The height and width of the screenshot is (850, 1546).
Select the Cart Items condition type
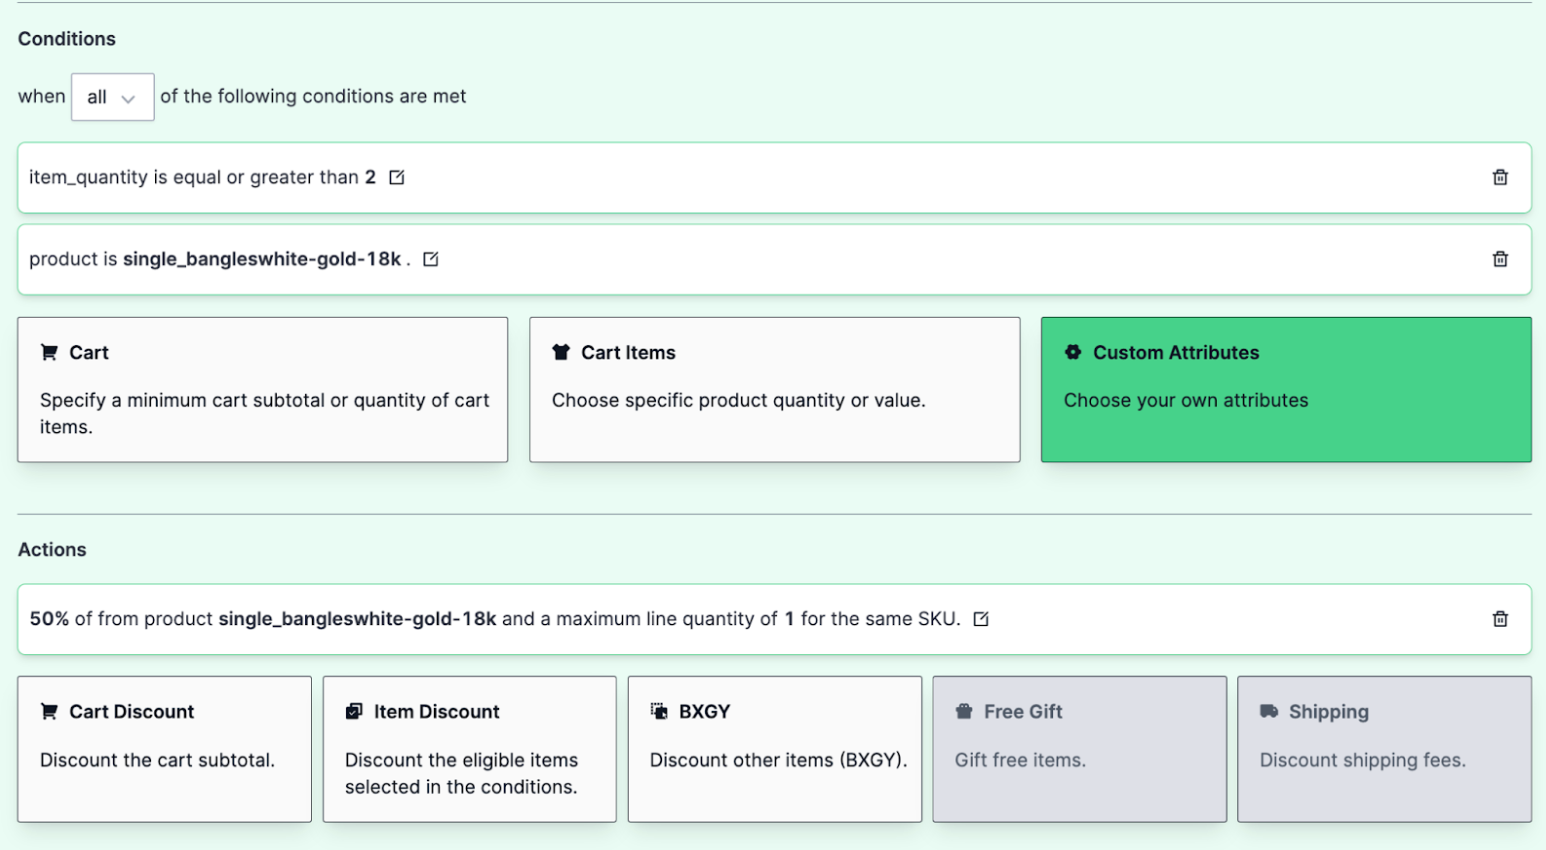(x=774, y=390)
